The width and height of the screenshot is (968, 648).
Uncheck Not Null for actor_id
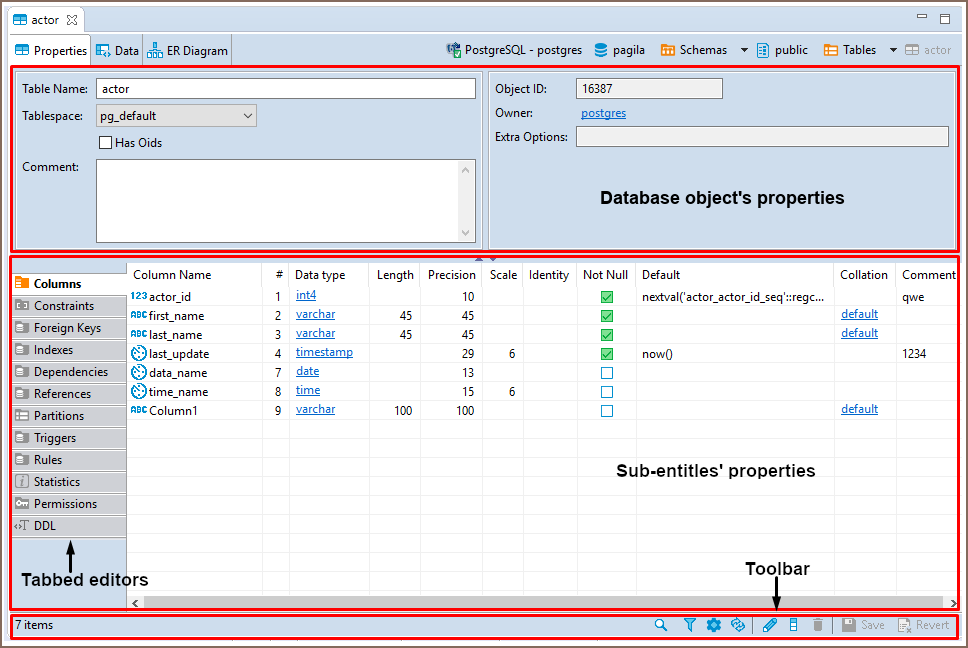pos(606,297)
